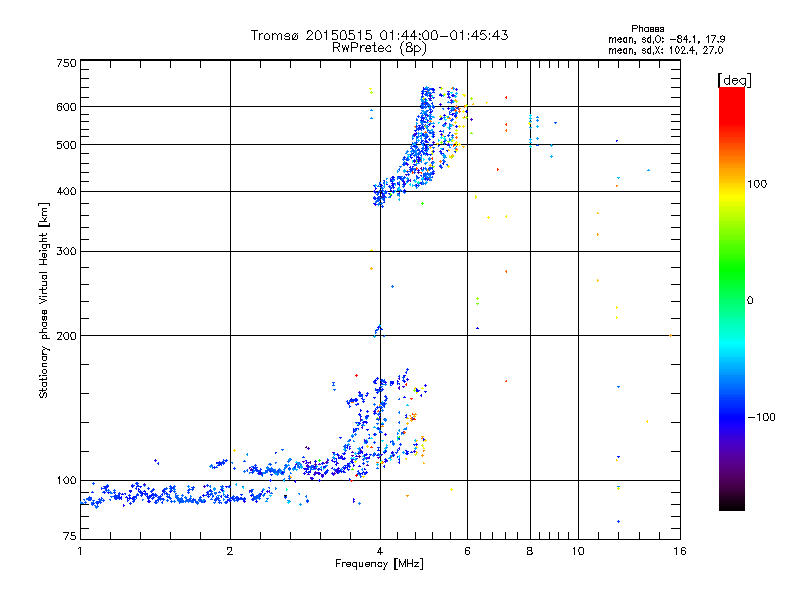
Task: Click the y-axis tick label '500'
Action: point(66,145)
